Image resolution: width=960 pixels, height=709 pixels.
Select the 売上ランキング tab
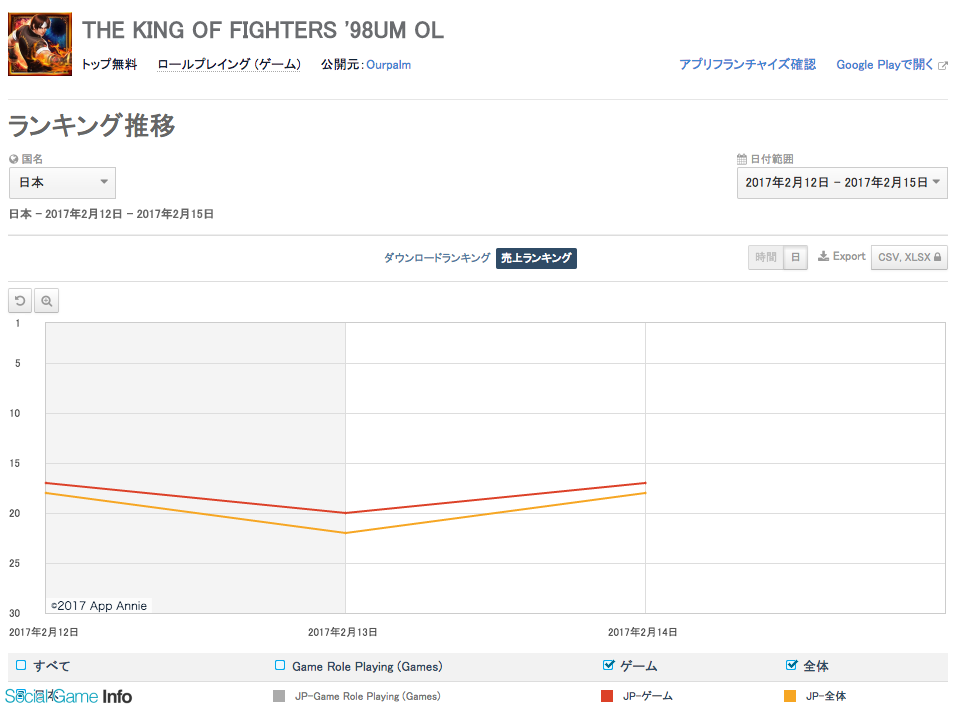[536, 258]
